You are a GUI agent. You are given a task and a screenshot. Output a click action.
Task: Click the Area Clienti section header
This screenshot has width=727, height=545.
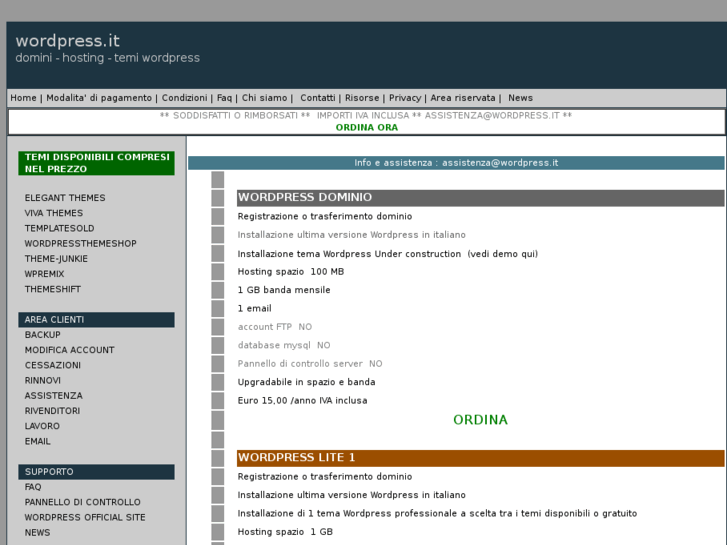96,320
